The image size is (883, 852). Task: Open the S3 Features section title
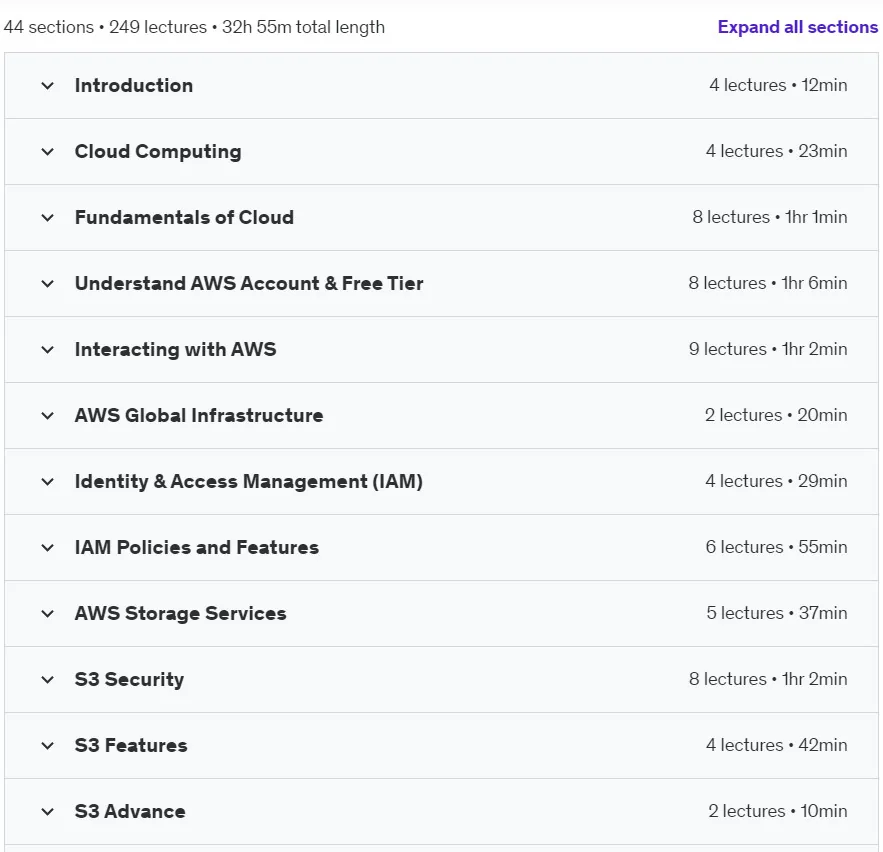click(131, 745)
